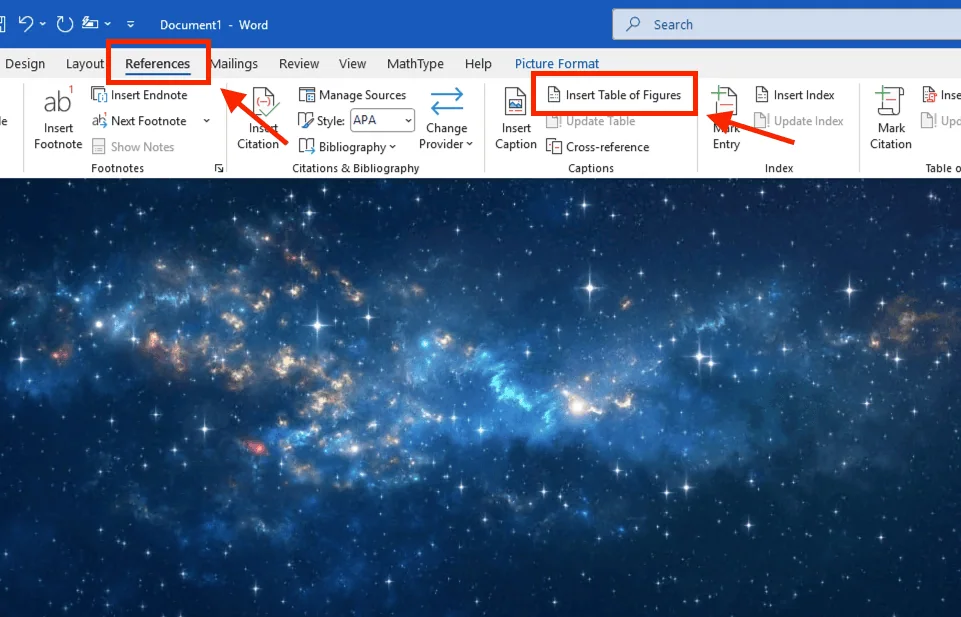Switch to the References tab
Screen dimensions: 961x617
coord(158,64)
